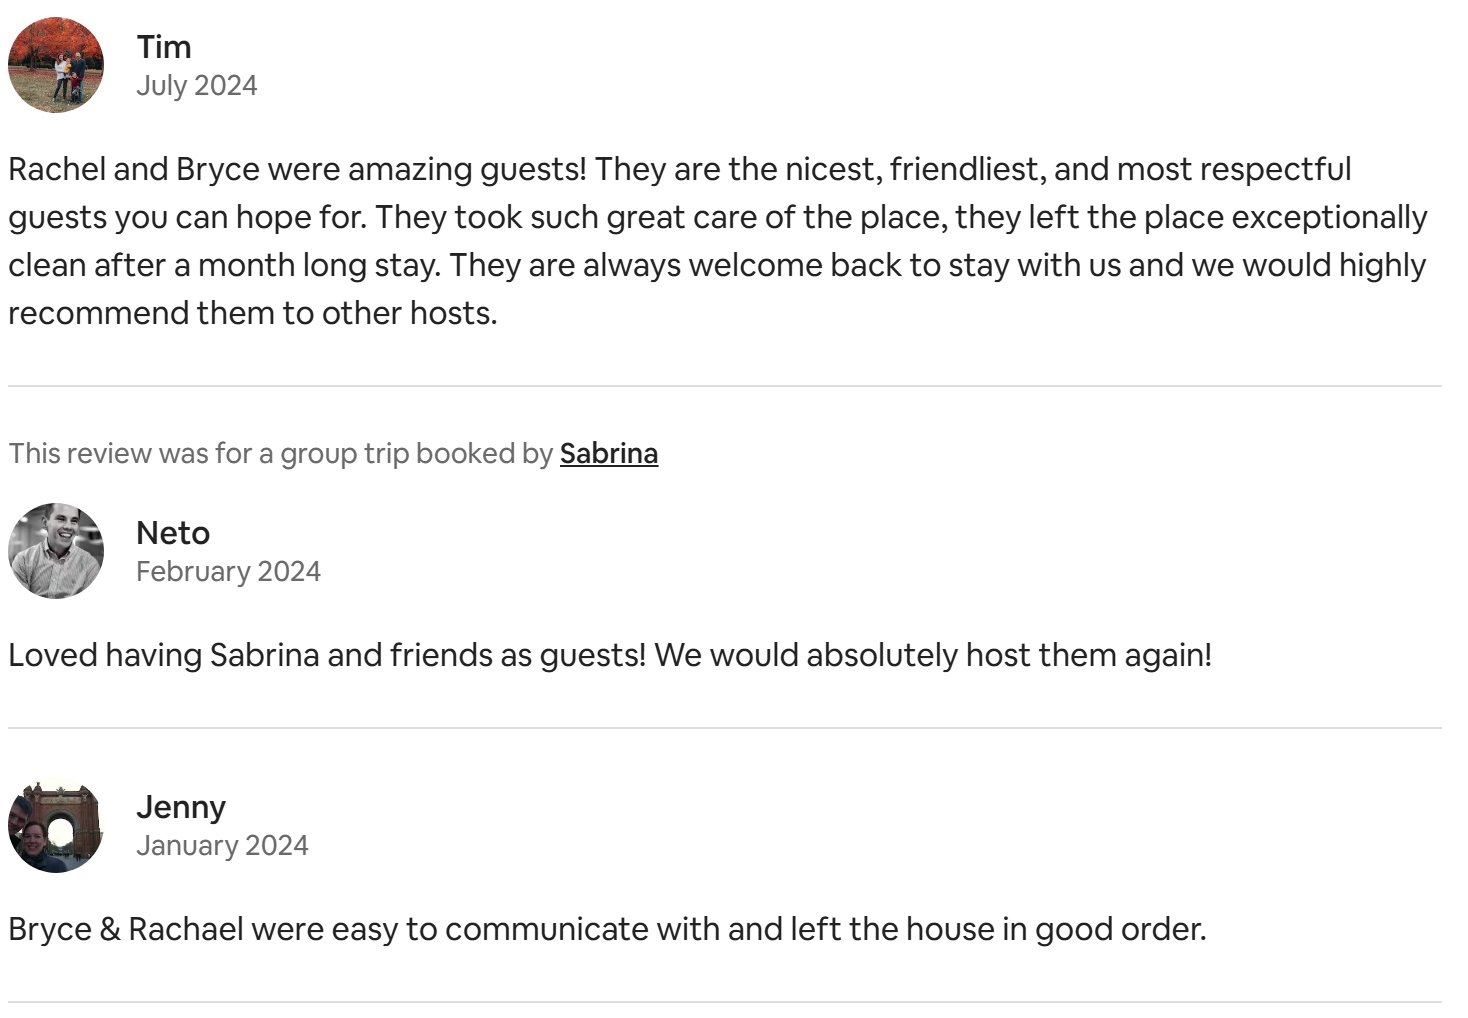Click the divider line below Neto's review
Screen dimensions: 1468x1018
coord(725,728)
